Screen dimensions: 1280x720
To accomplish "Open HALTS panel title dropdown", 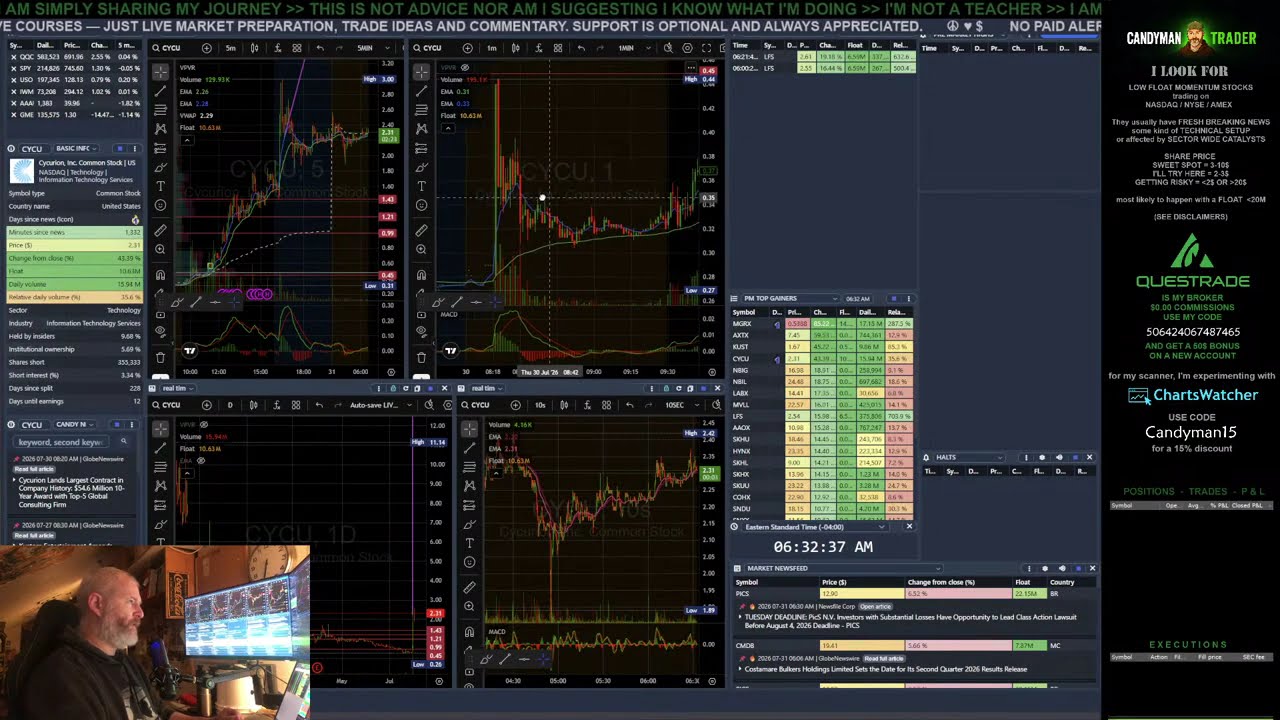I will [x=970, y=457].
